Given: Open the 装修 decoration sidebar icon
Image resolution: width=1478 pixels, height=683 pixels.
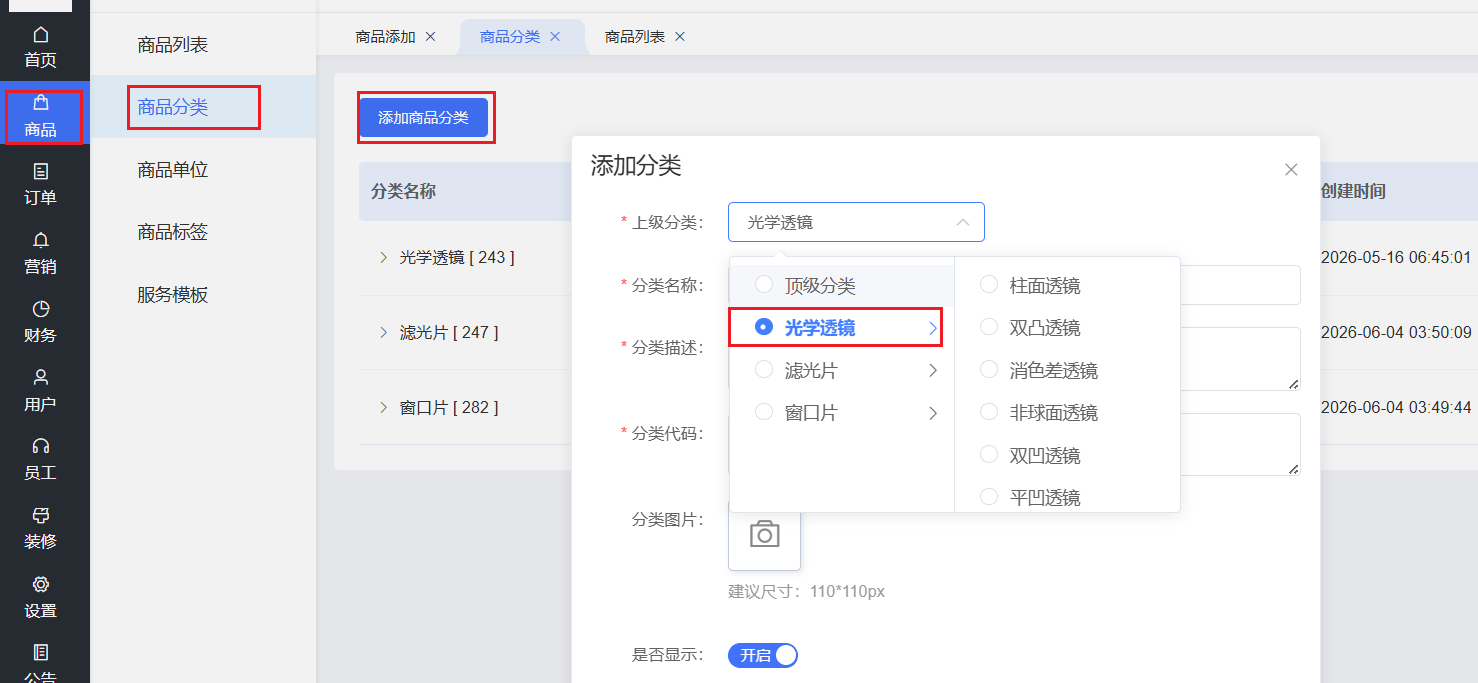Looking at the screenshot, I should pyautogui.click(x=41, y=516).
